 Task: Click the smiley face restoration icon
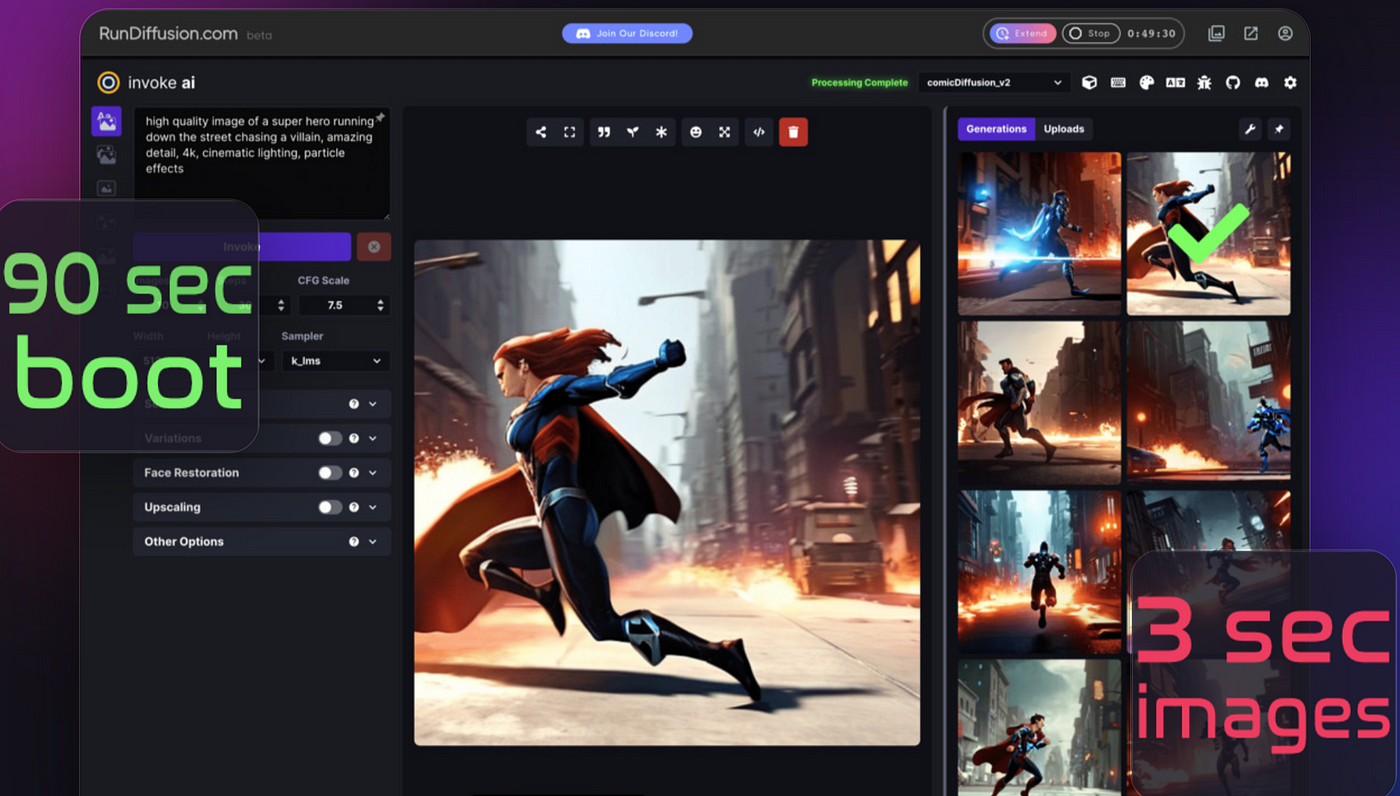click(696, 132)
